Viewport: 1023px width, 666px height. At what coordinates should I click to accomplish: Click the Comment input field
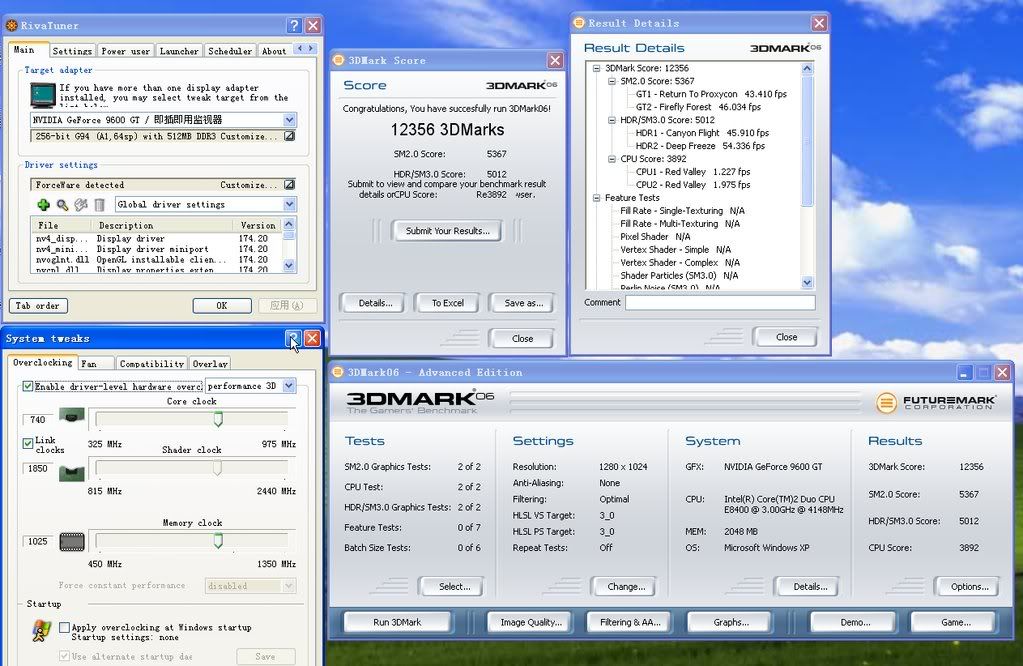click(x=720, y=302)
